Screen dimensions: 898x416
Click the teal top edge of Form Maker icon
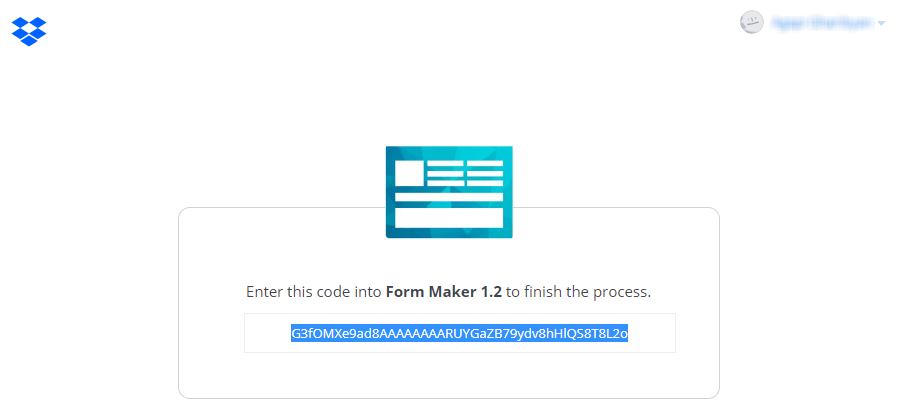coord(449,152)
